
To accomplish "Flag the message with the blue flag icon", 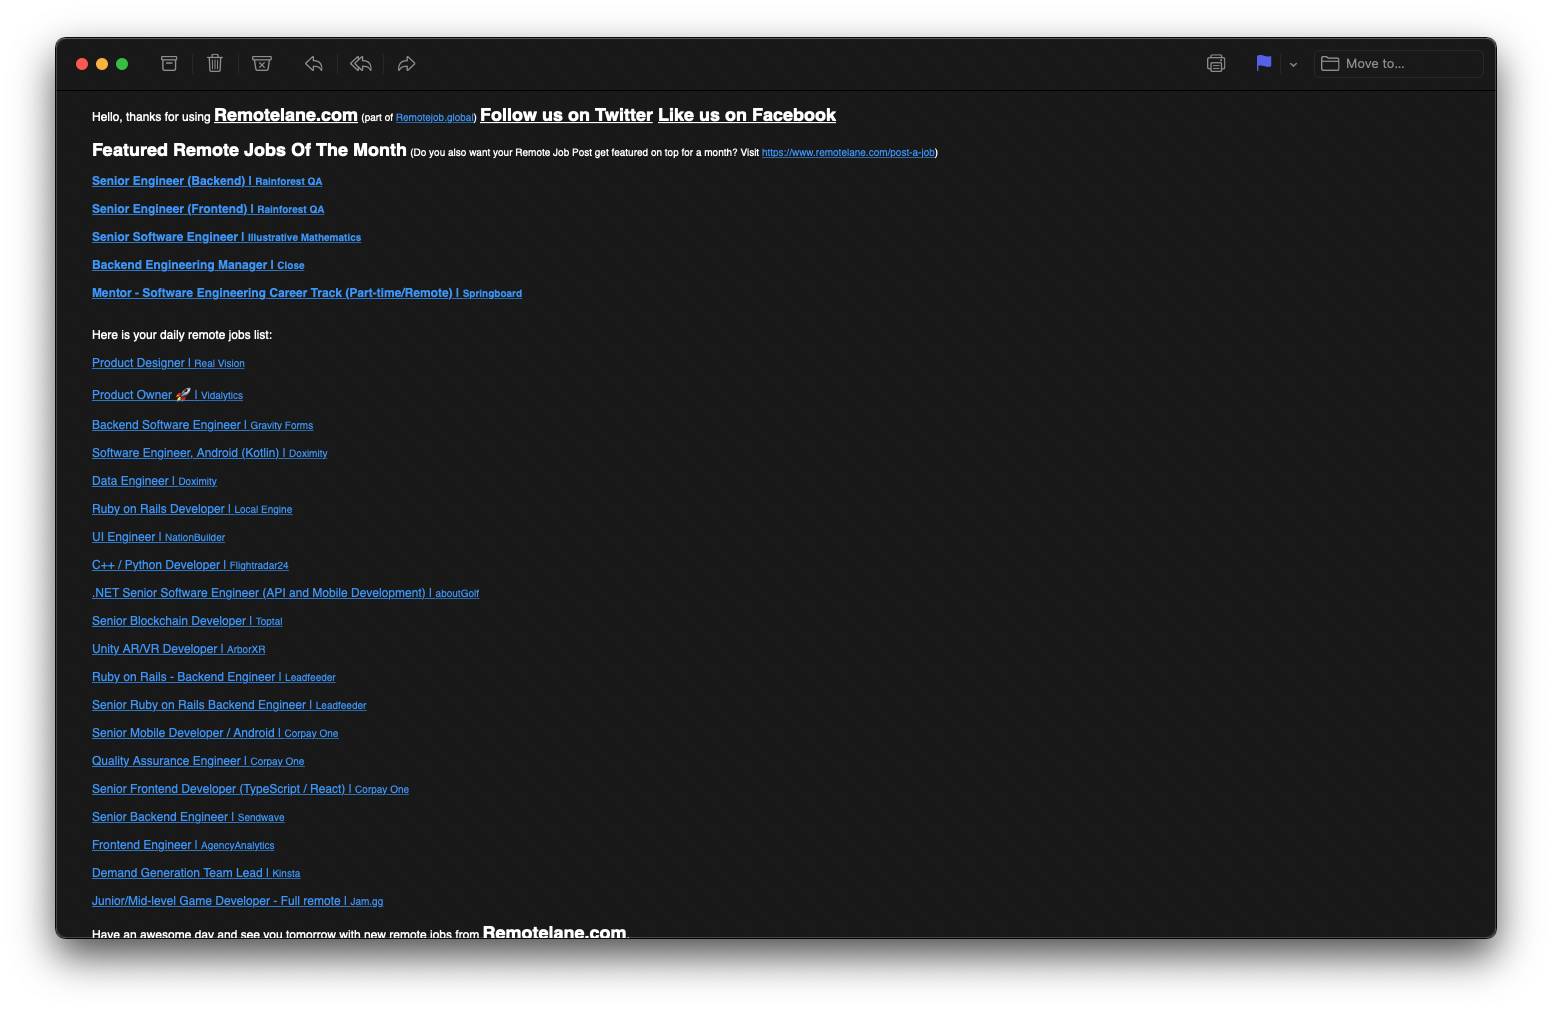I will tap(1264, 63).
